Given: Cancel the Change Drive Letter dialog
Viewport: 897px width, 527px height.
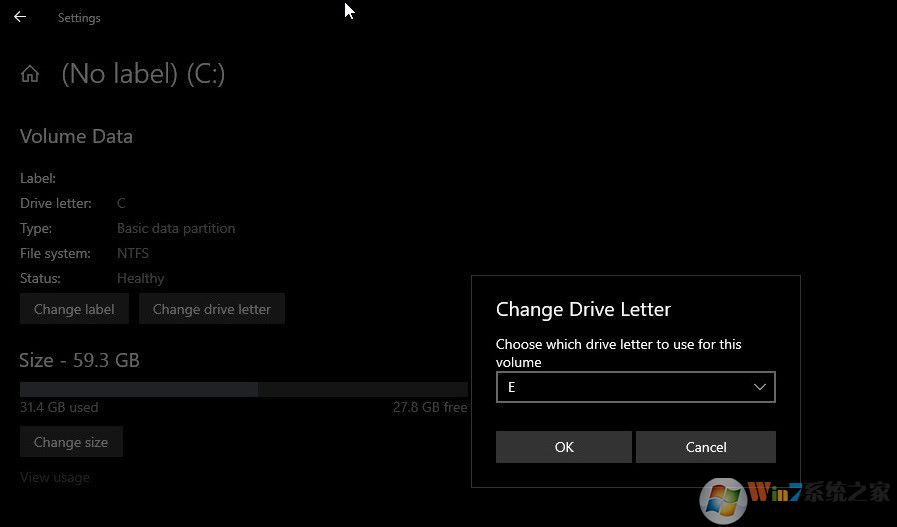Looking at the screenshot, I should point(706,447).
